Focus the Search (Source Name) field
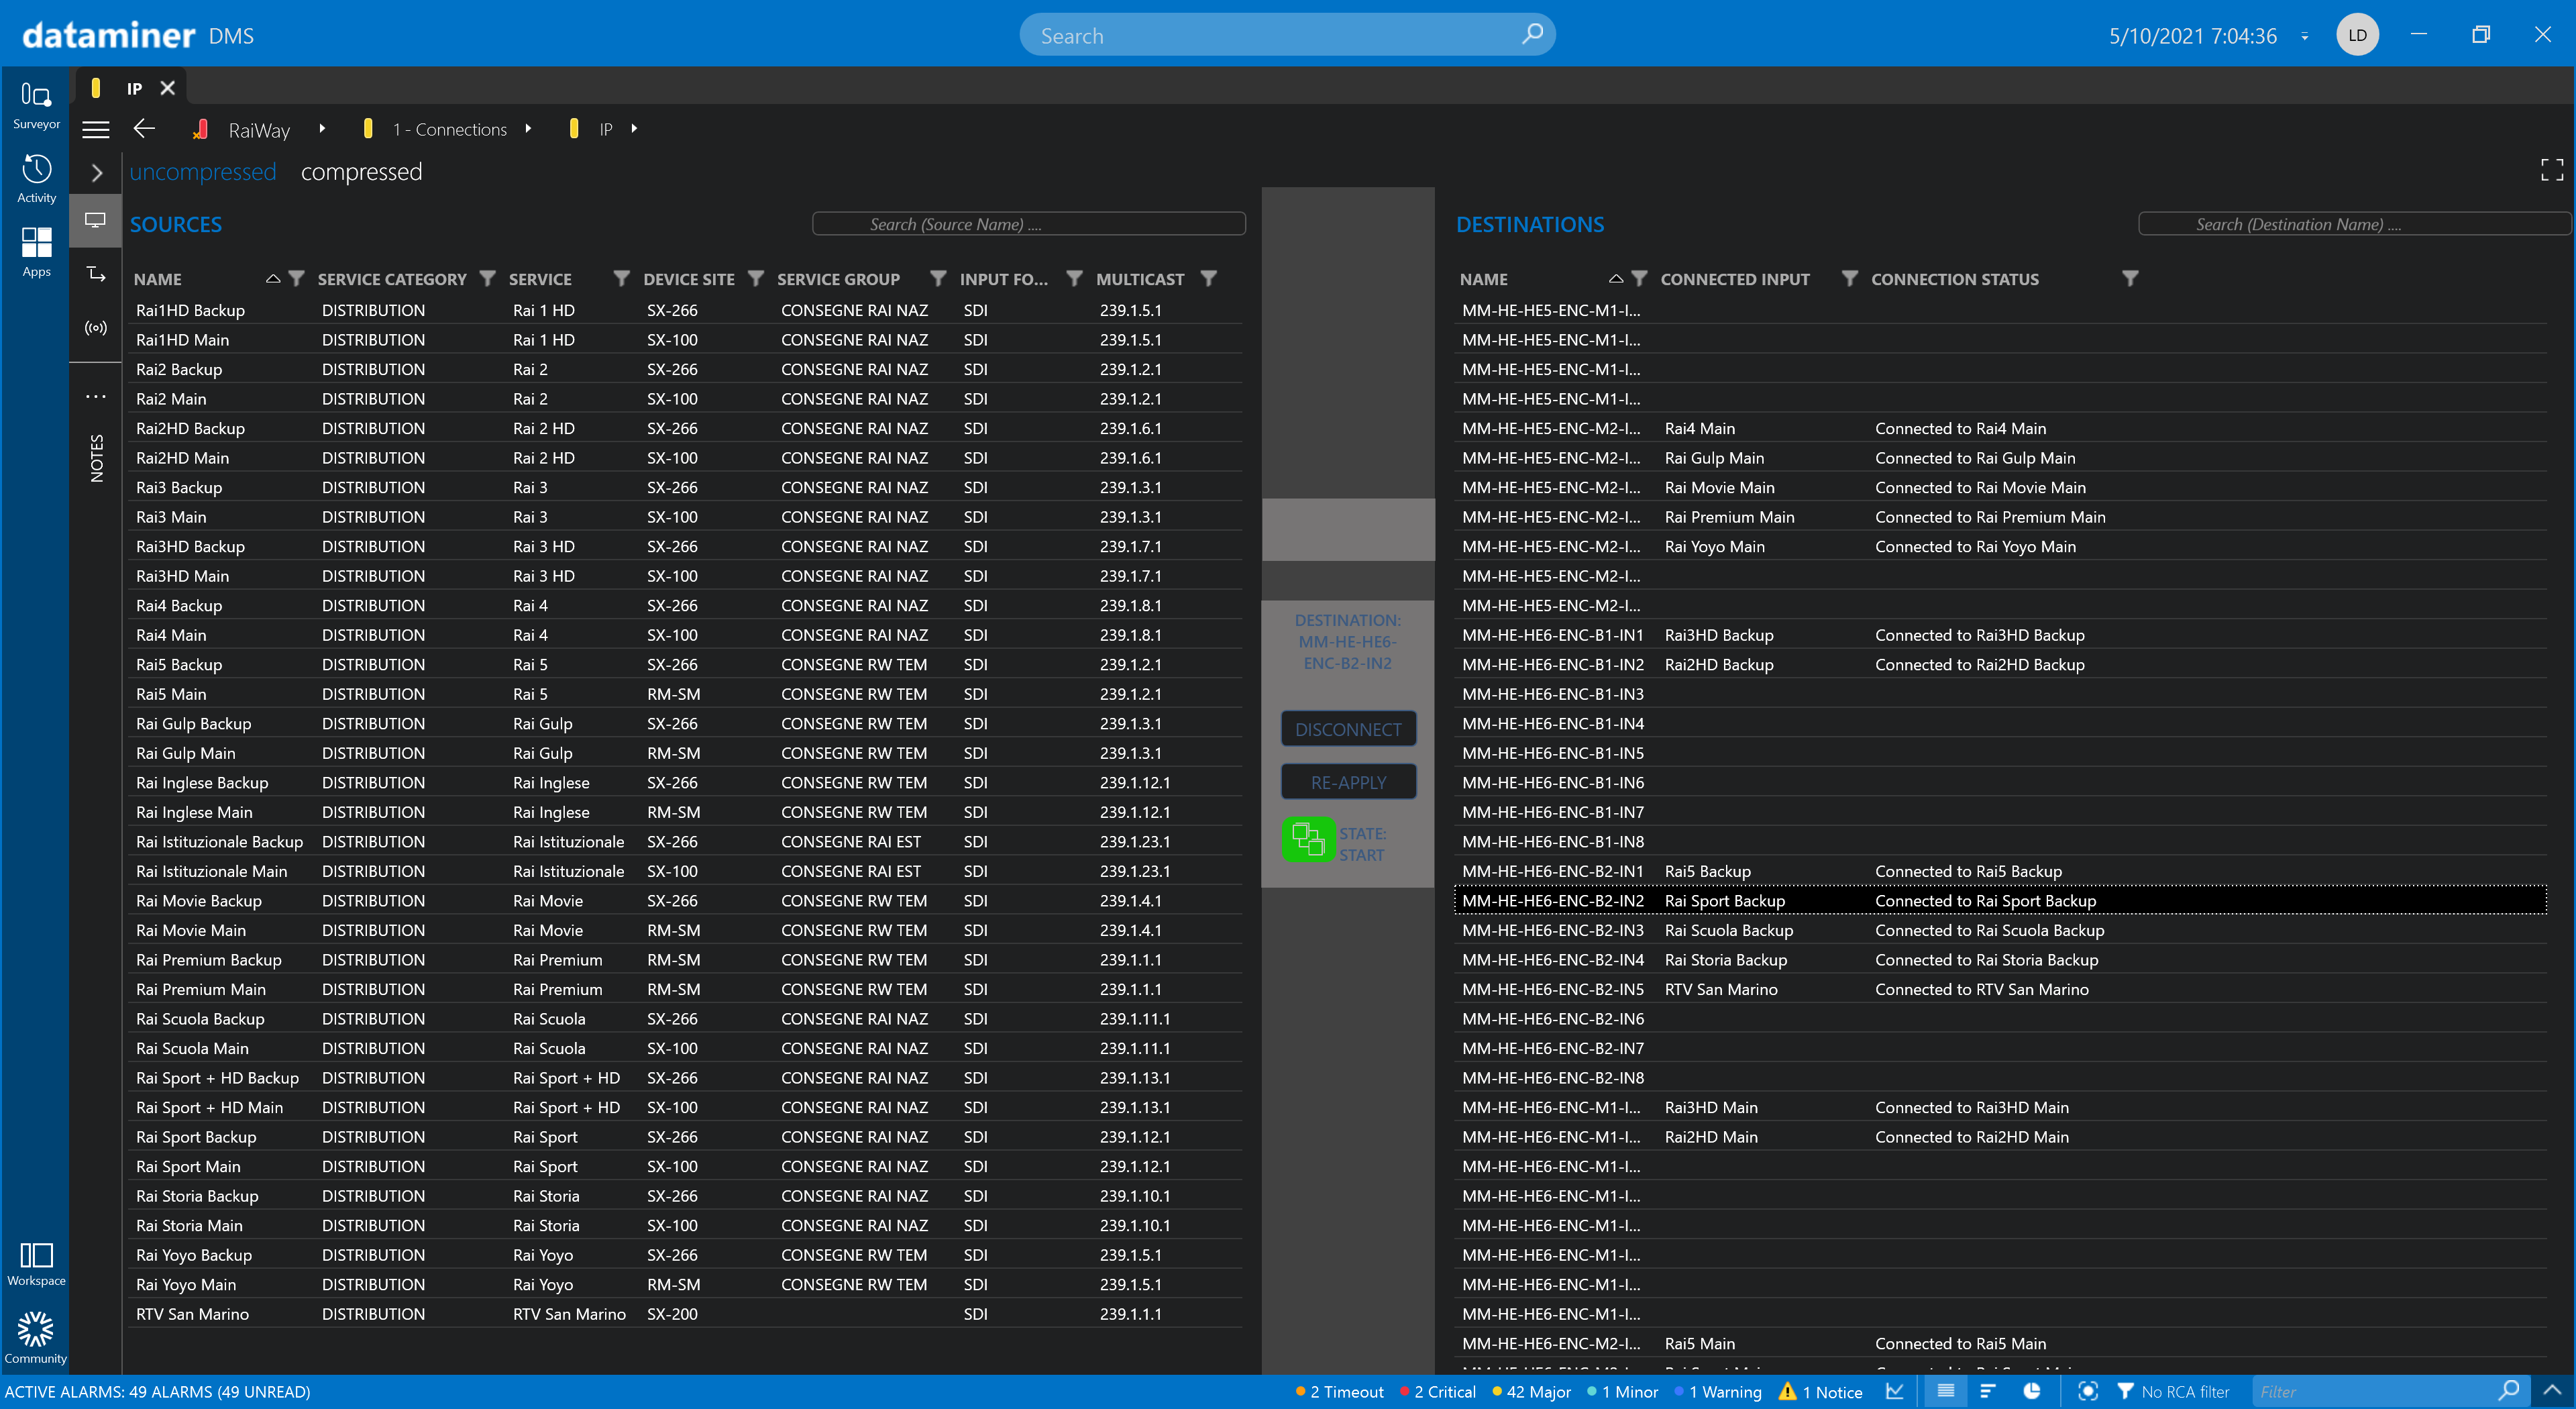 (x=1028, y=224)
